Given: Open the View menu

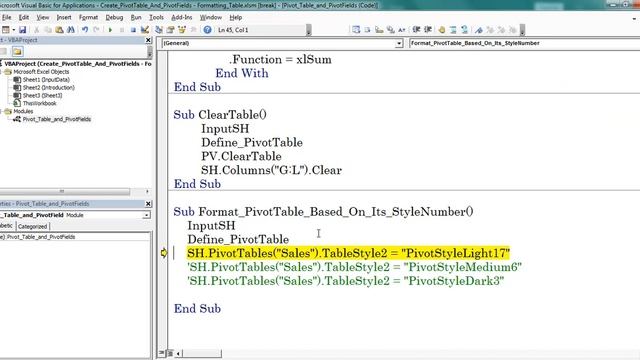Looking at the screenshot, I should [42, 18].
